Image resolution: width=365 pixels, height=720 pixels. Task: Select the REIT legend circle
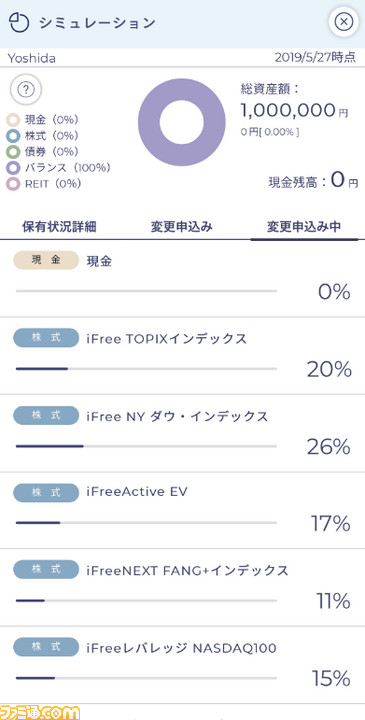click(13, 184)
